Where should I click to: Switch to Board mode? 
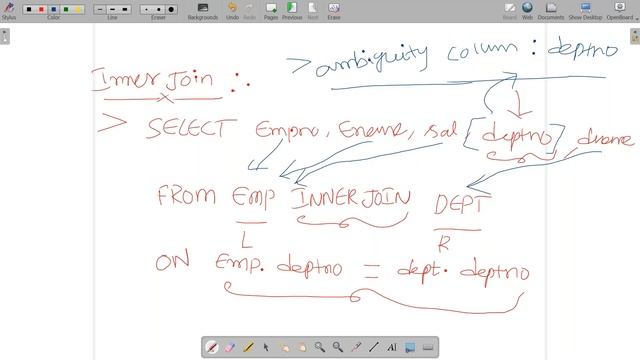(509, 11)
